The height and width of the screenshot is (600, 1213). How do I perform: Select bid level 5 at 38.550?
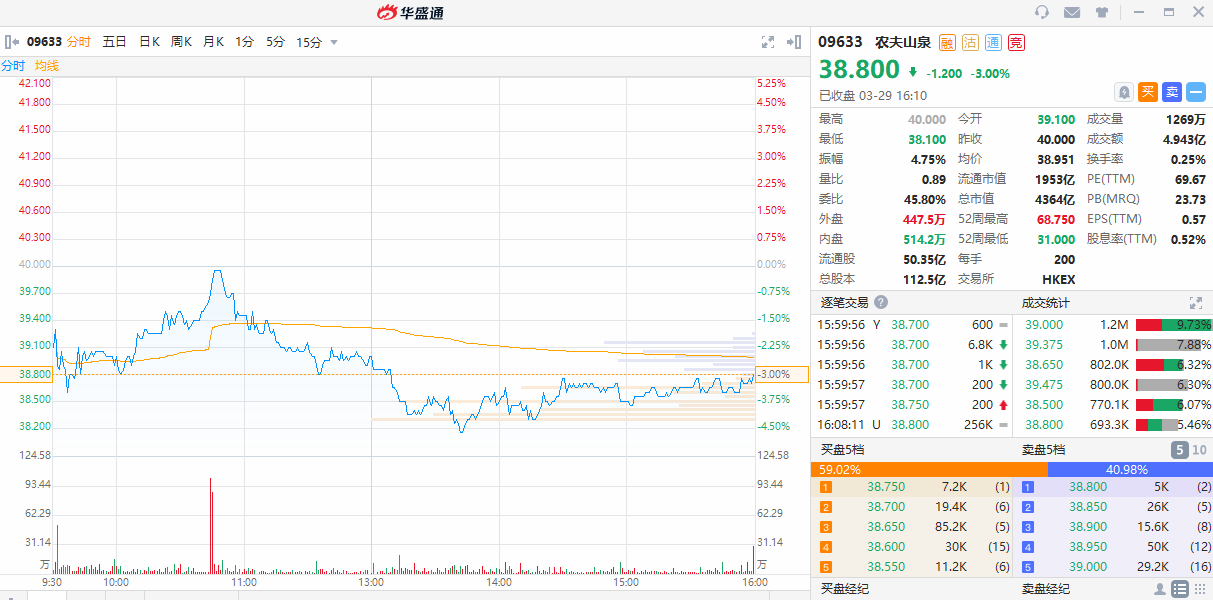(x=912, y=566)
